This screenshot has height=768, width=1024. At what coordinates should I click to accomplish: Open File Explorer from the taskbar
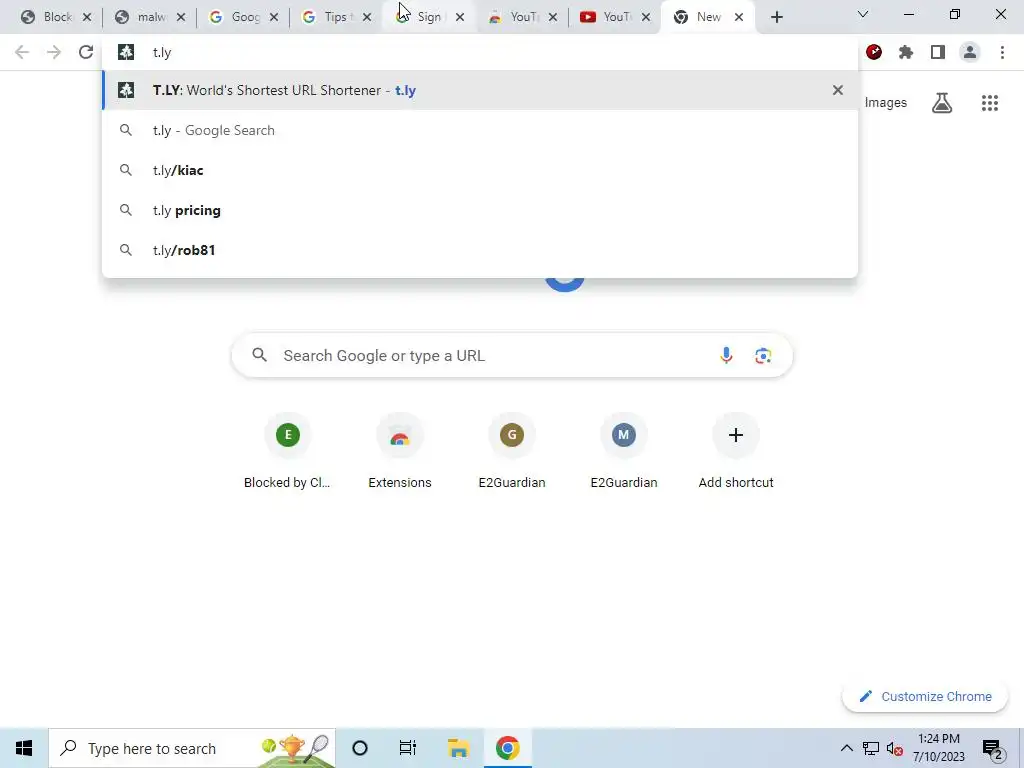click(x=458, y=748)
